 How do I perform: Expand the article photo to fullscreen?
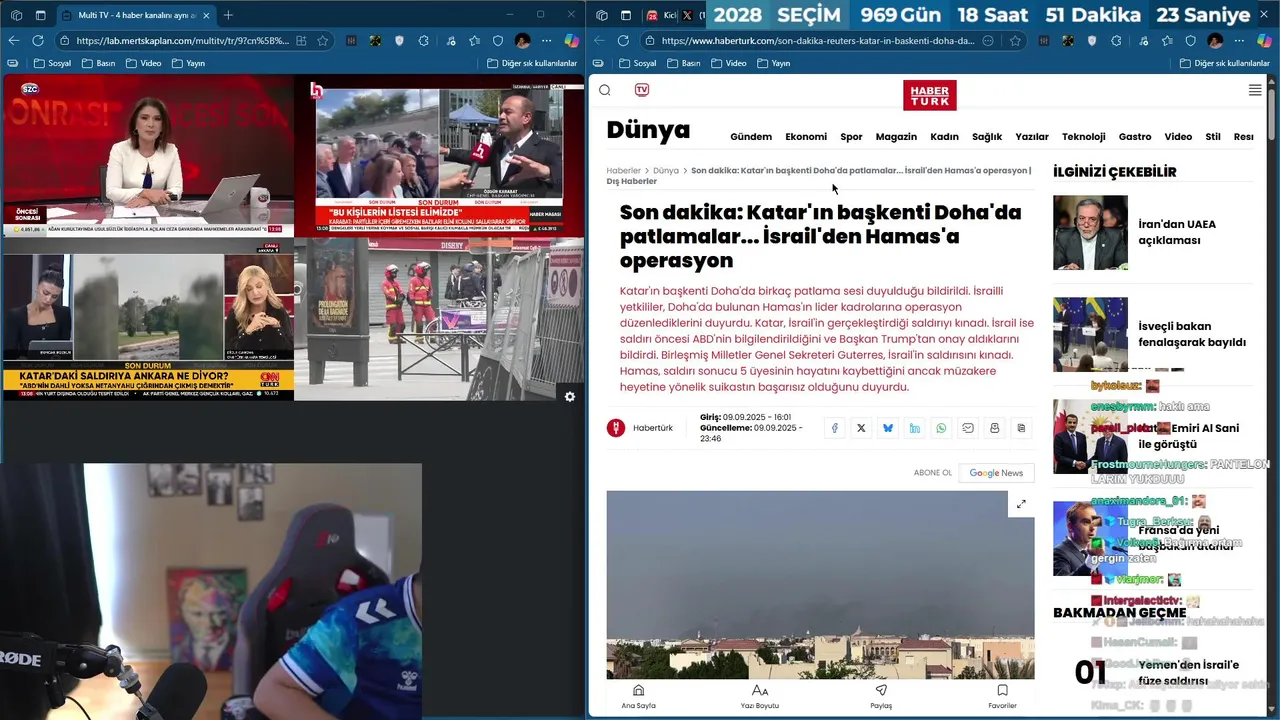[x=1021, y=504]
